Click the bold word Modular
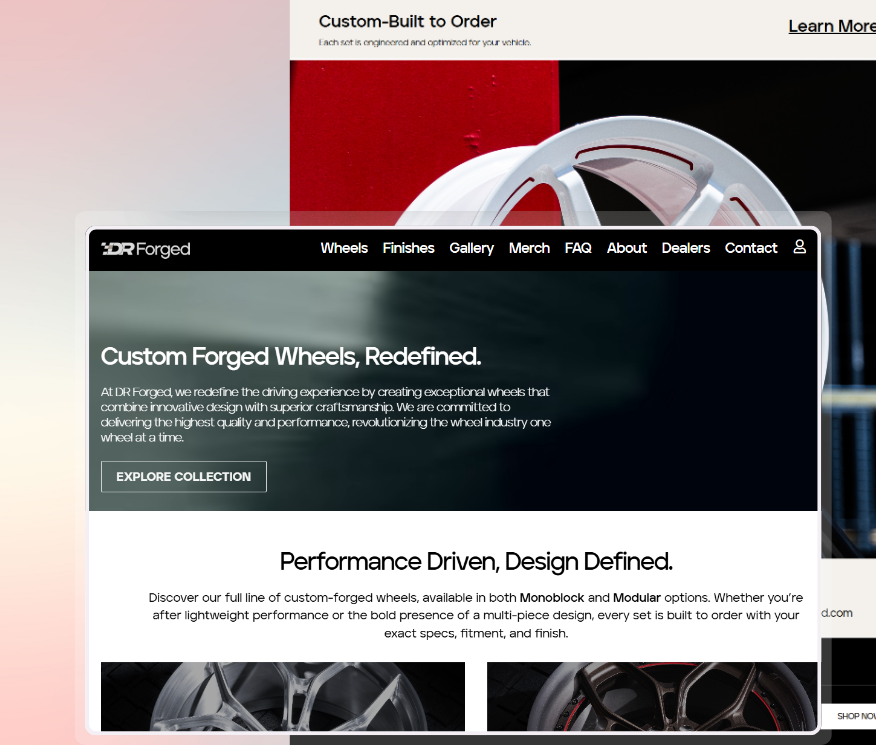876x745 pixels. tap(637, 598)
